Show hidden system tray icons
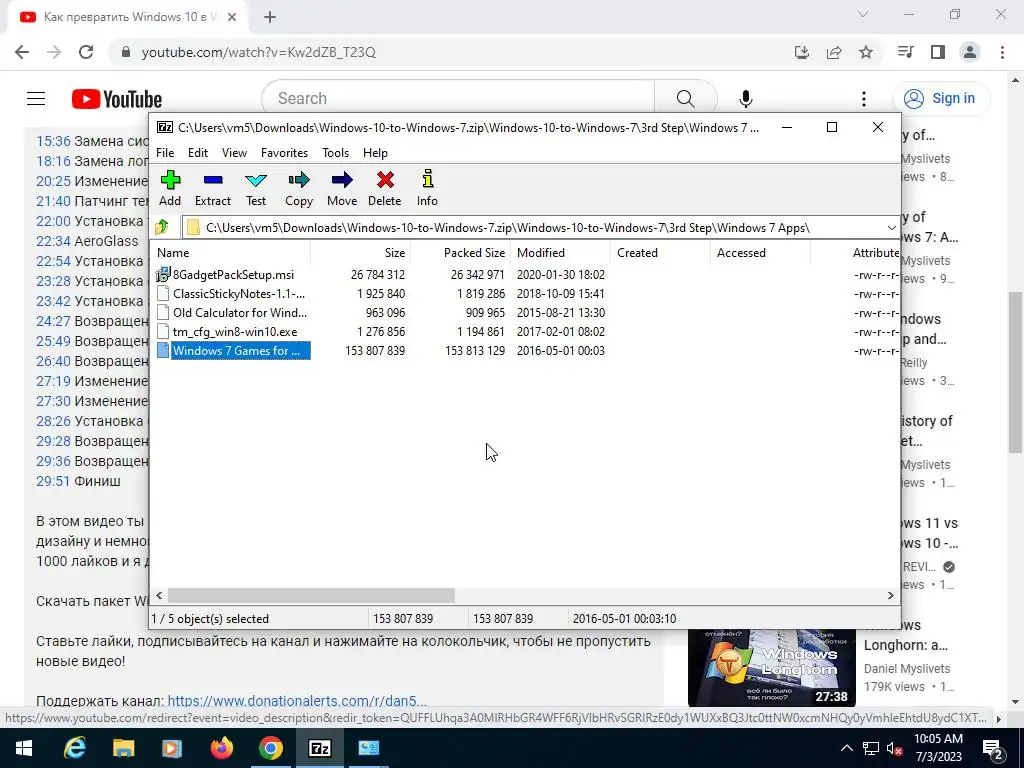 846,748
